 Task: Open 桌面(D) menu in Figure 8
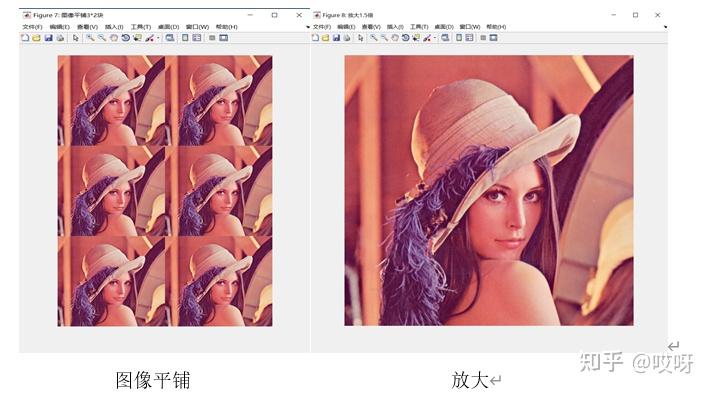tap(444, 27)
